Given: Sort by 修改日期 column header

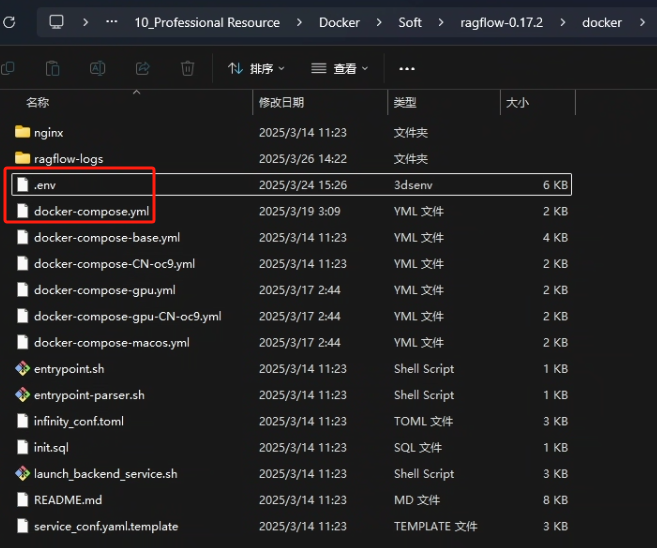Looking at the screenshot, I should point(281,103).
